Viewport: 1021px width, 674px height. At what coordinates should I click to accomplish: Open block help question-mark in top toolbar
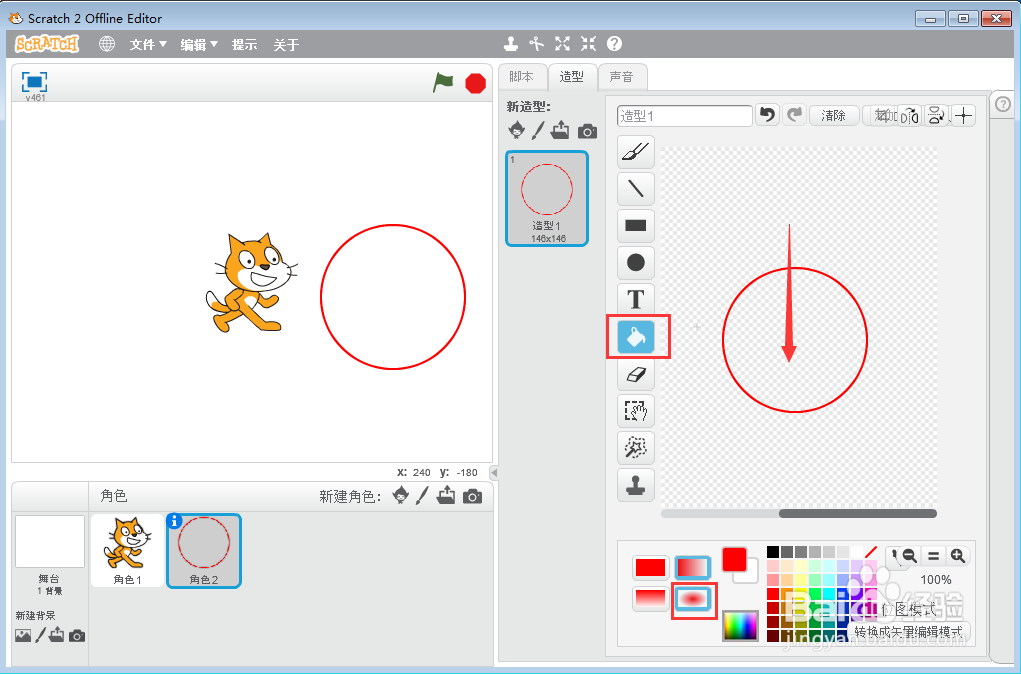click(x=614, y=44)
